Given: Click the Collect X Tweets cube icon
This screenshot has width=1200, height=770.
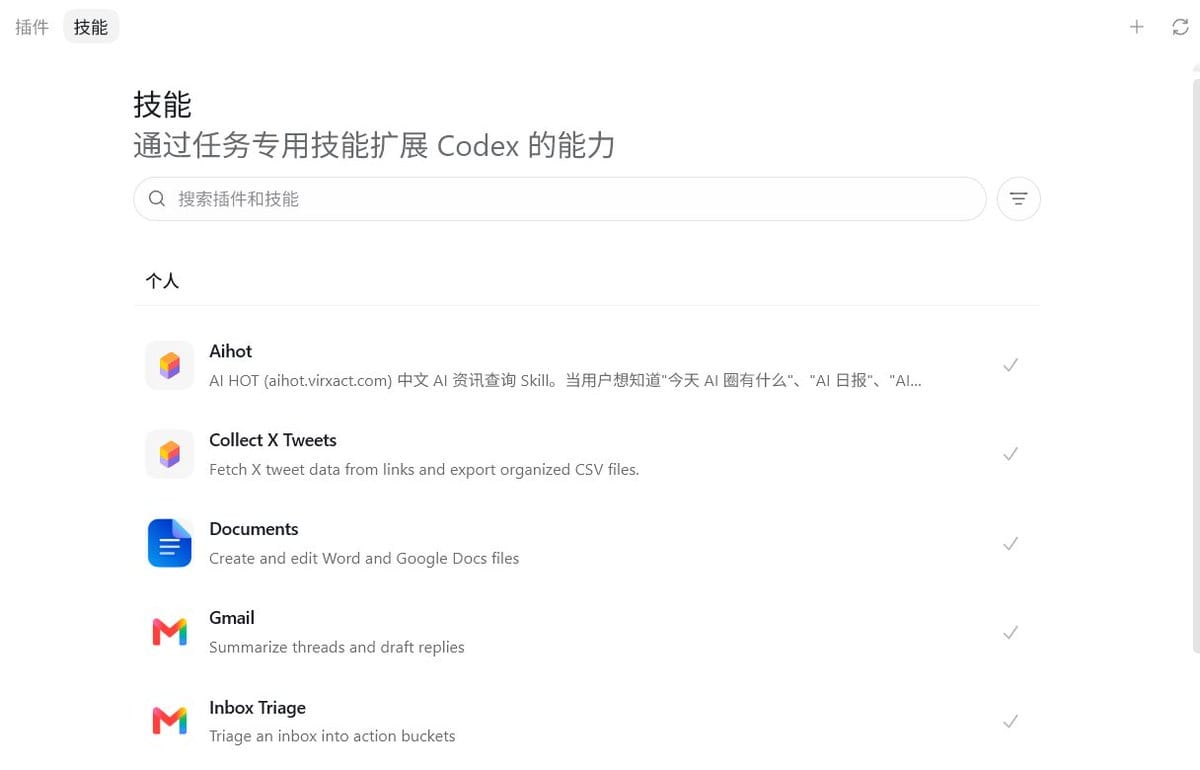Looking at the screenshot, I should click(169, 454).
